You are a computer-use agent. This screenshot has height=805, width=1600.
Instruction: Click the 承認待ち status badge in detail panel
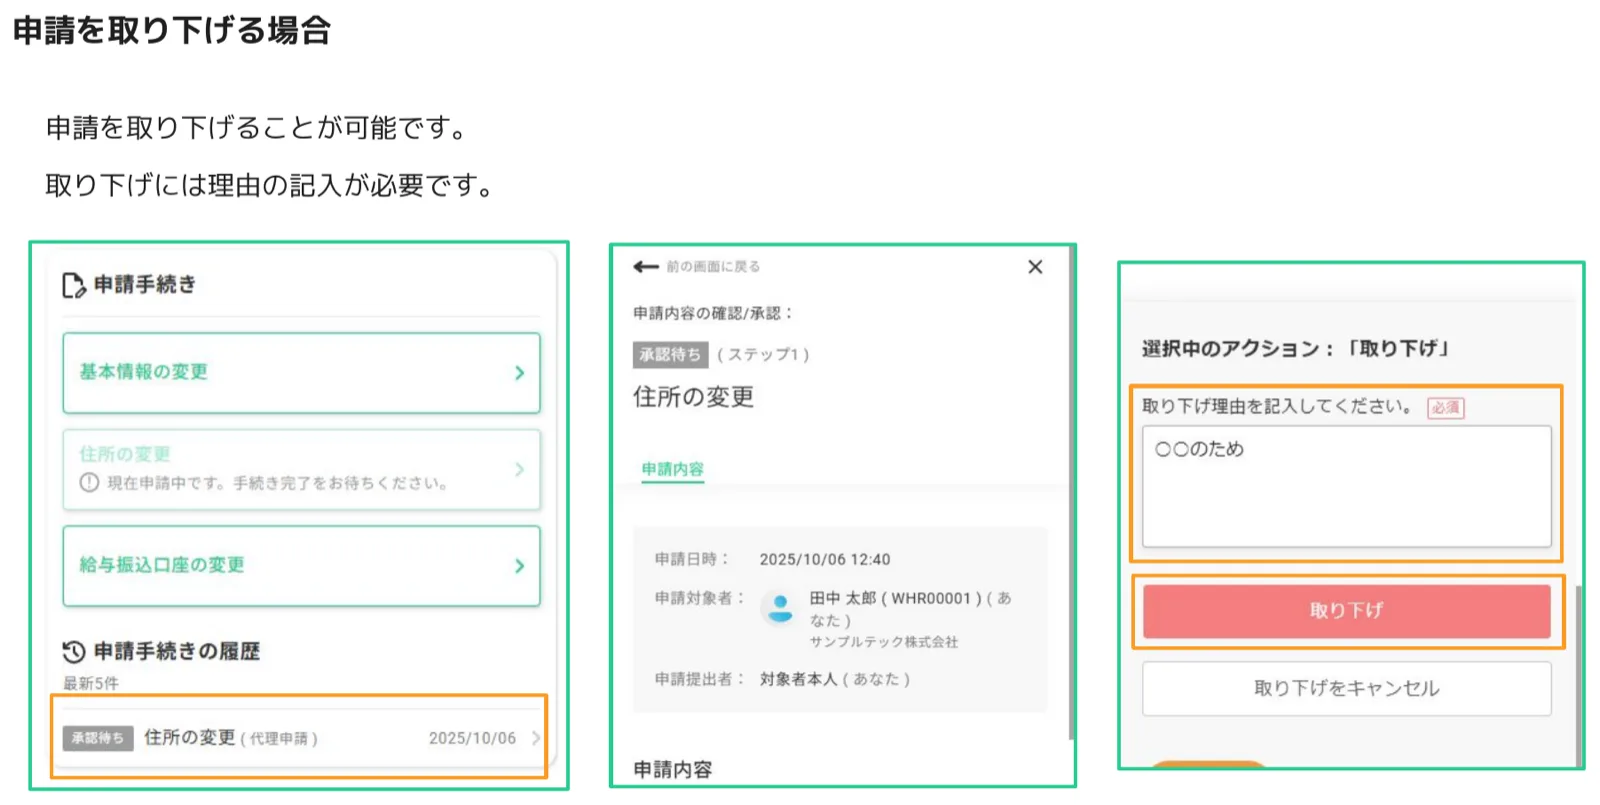(x=670, y=355)
